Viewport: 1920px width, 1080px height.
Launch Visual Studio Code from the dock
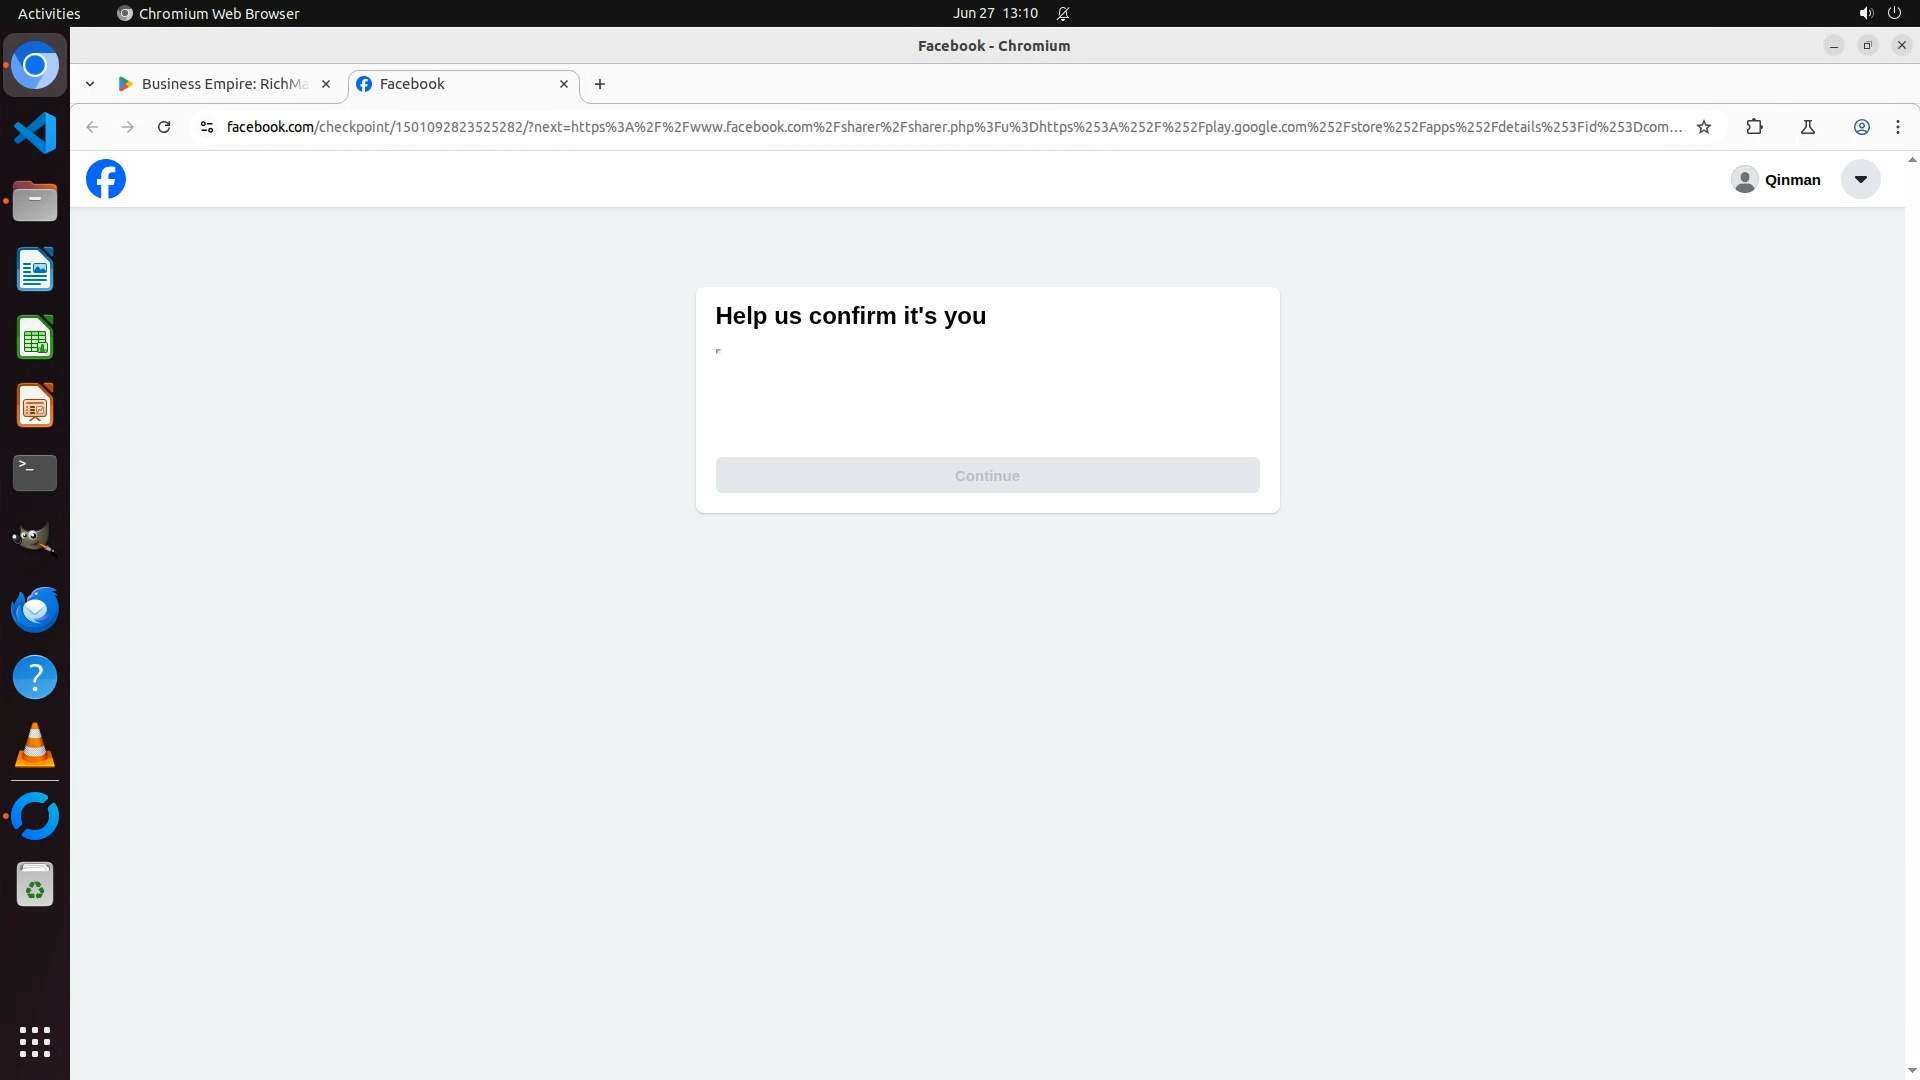35,133
